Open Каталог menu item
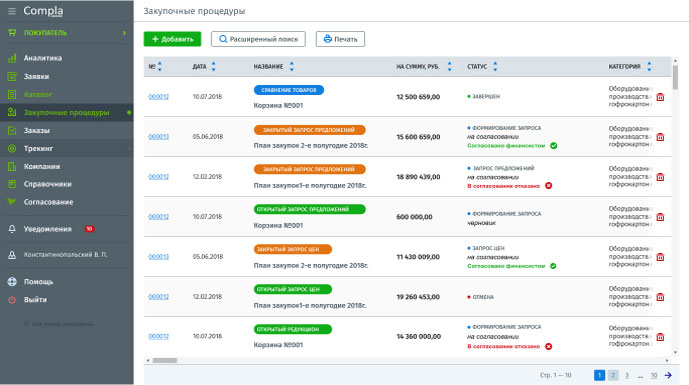 (38, 94)
